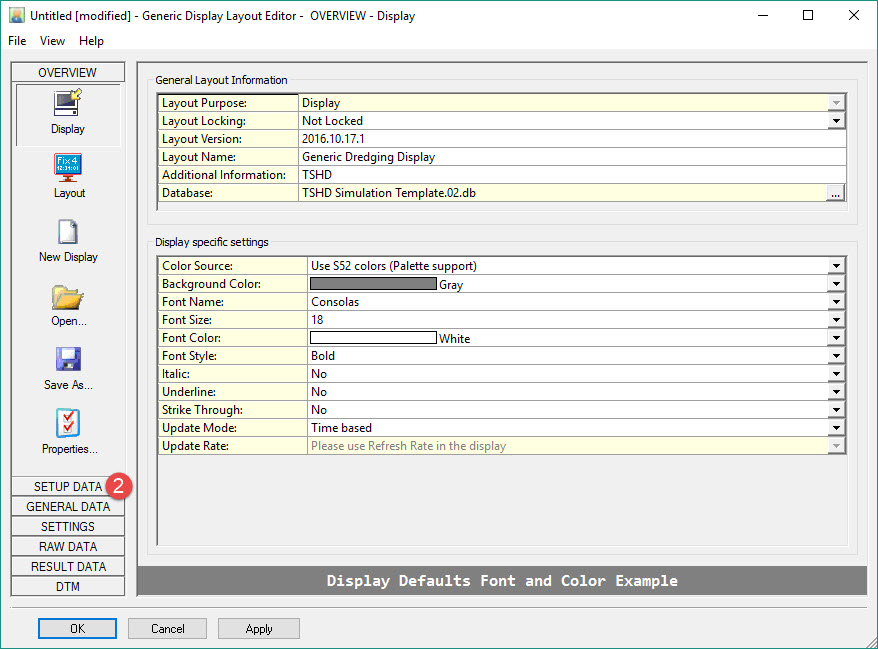Open the Help menu

pyautogui.click(x=91, y=41)
